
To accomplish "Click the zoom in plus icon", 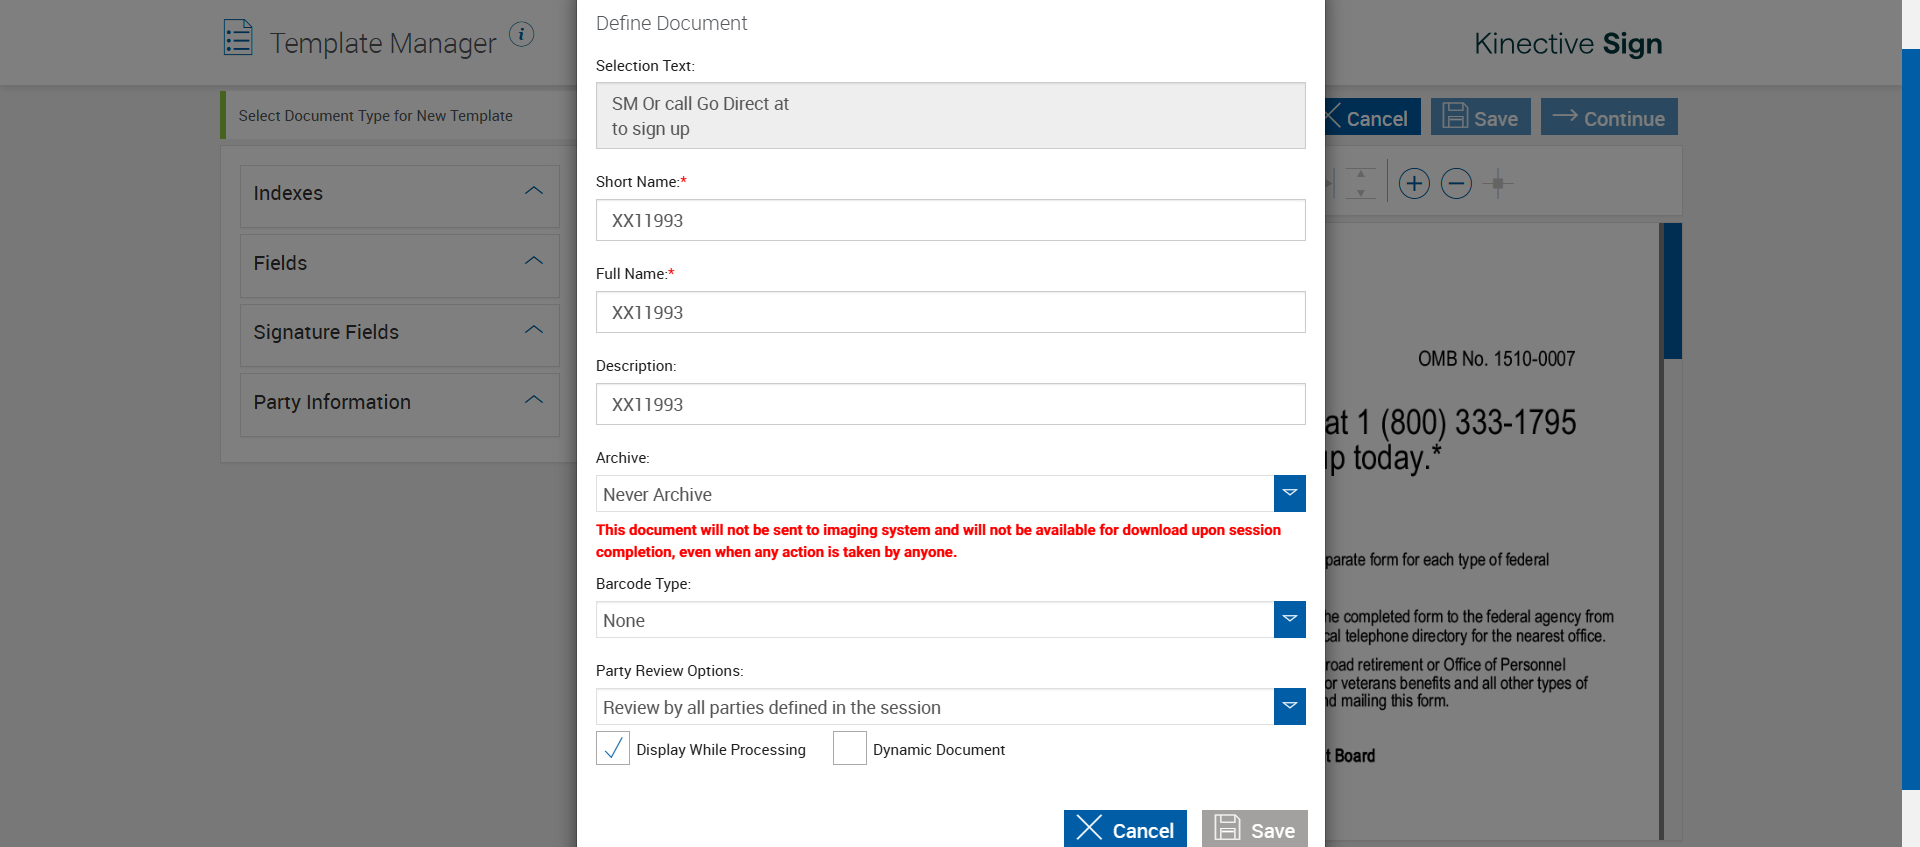I will pyautogui.click(x=1413, y=183).
